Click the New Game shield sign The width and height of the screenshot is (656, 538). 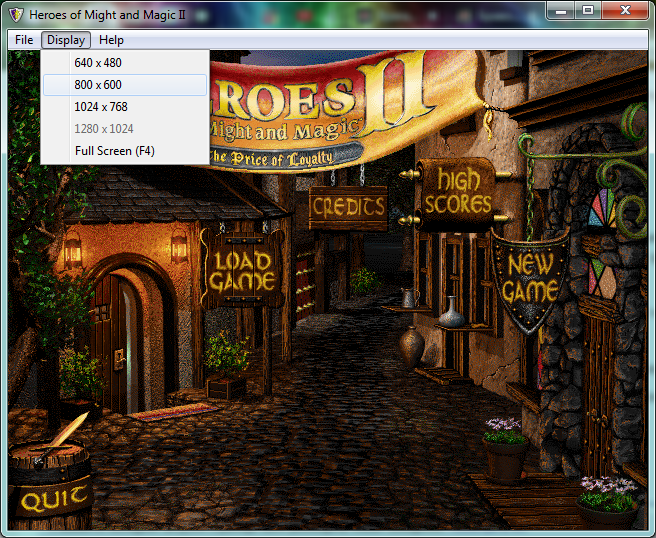(530, 280)
